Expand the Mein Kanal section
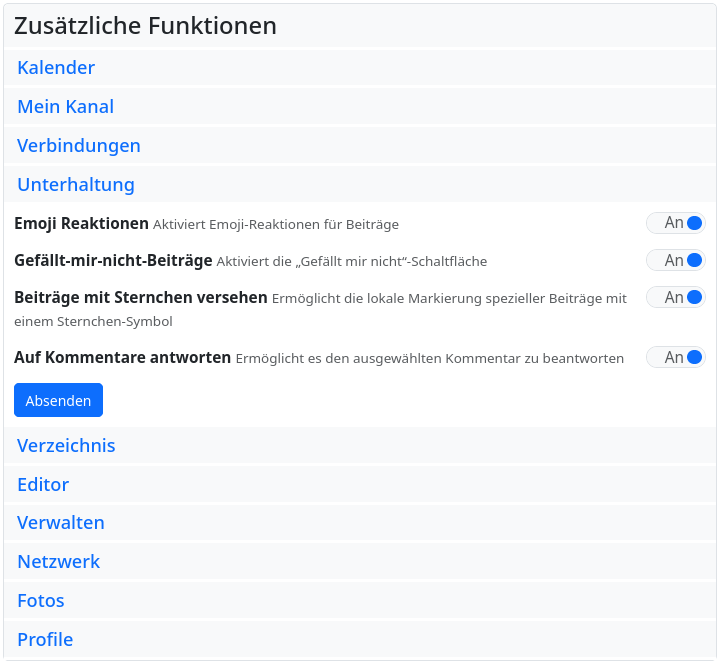 66,107
